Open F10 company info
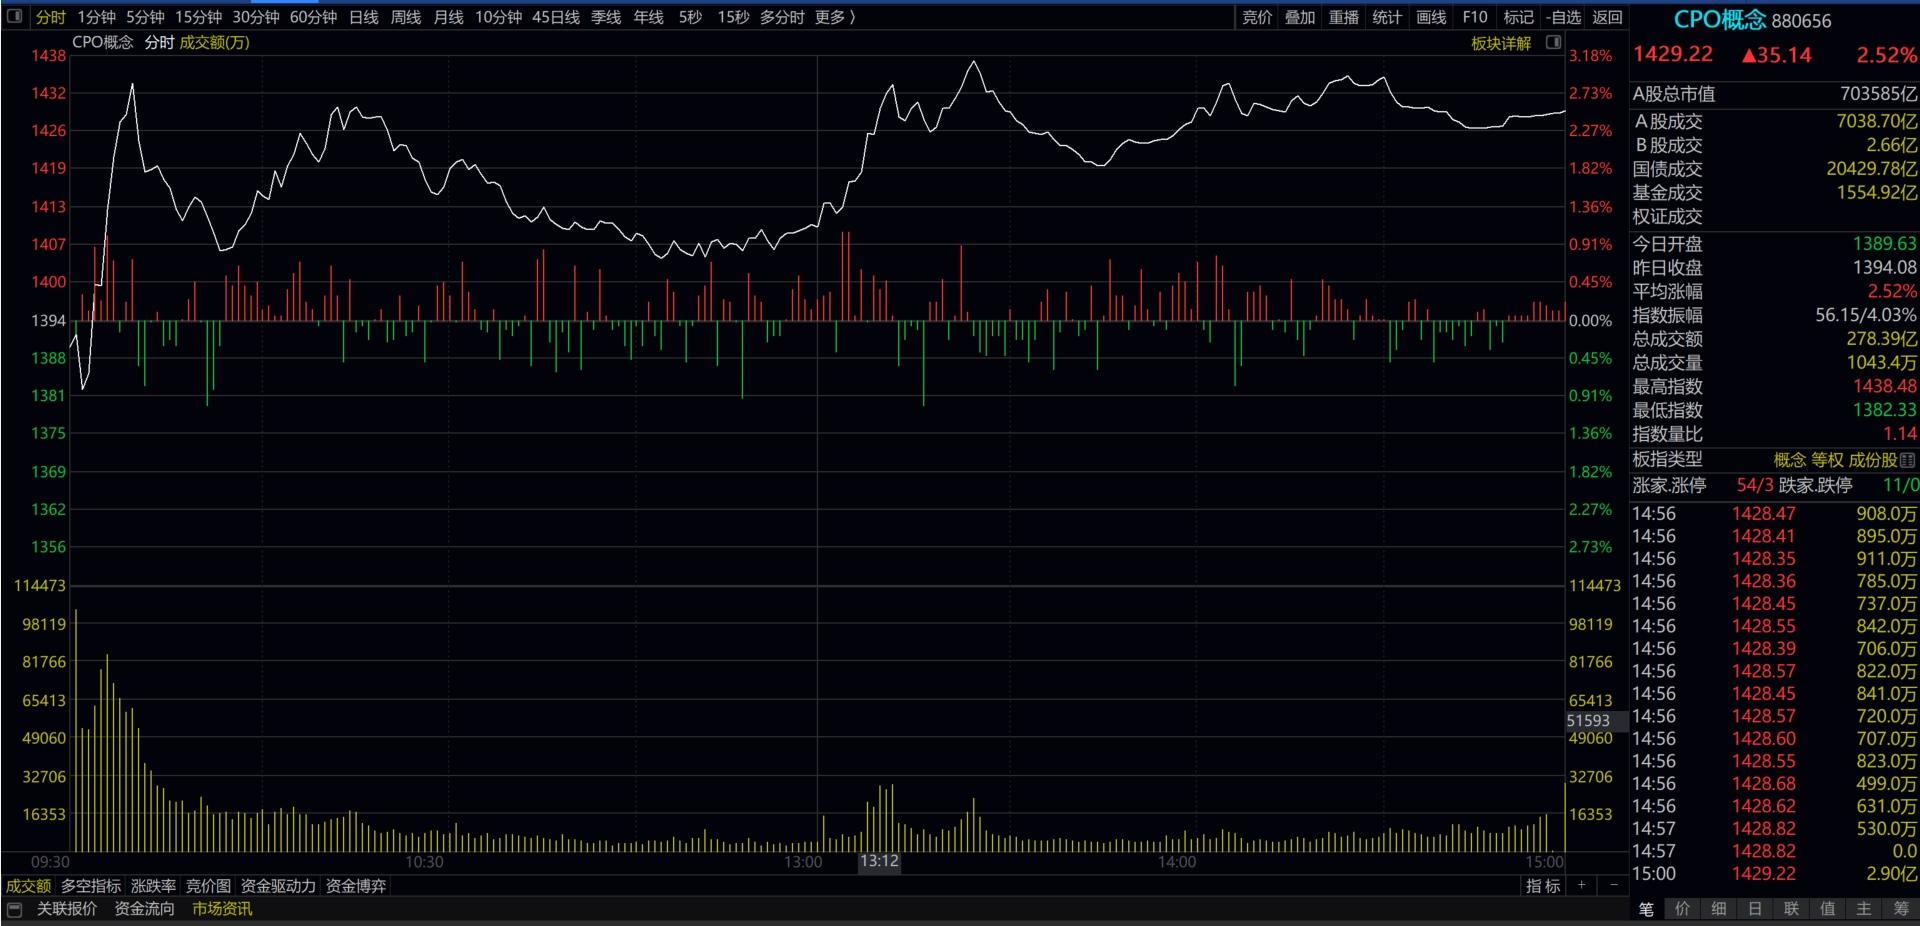 [x=1475, y=17]
